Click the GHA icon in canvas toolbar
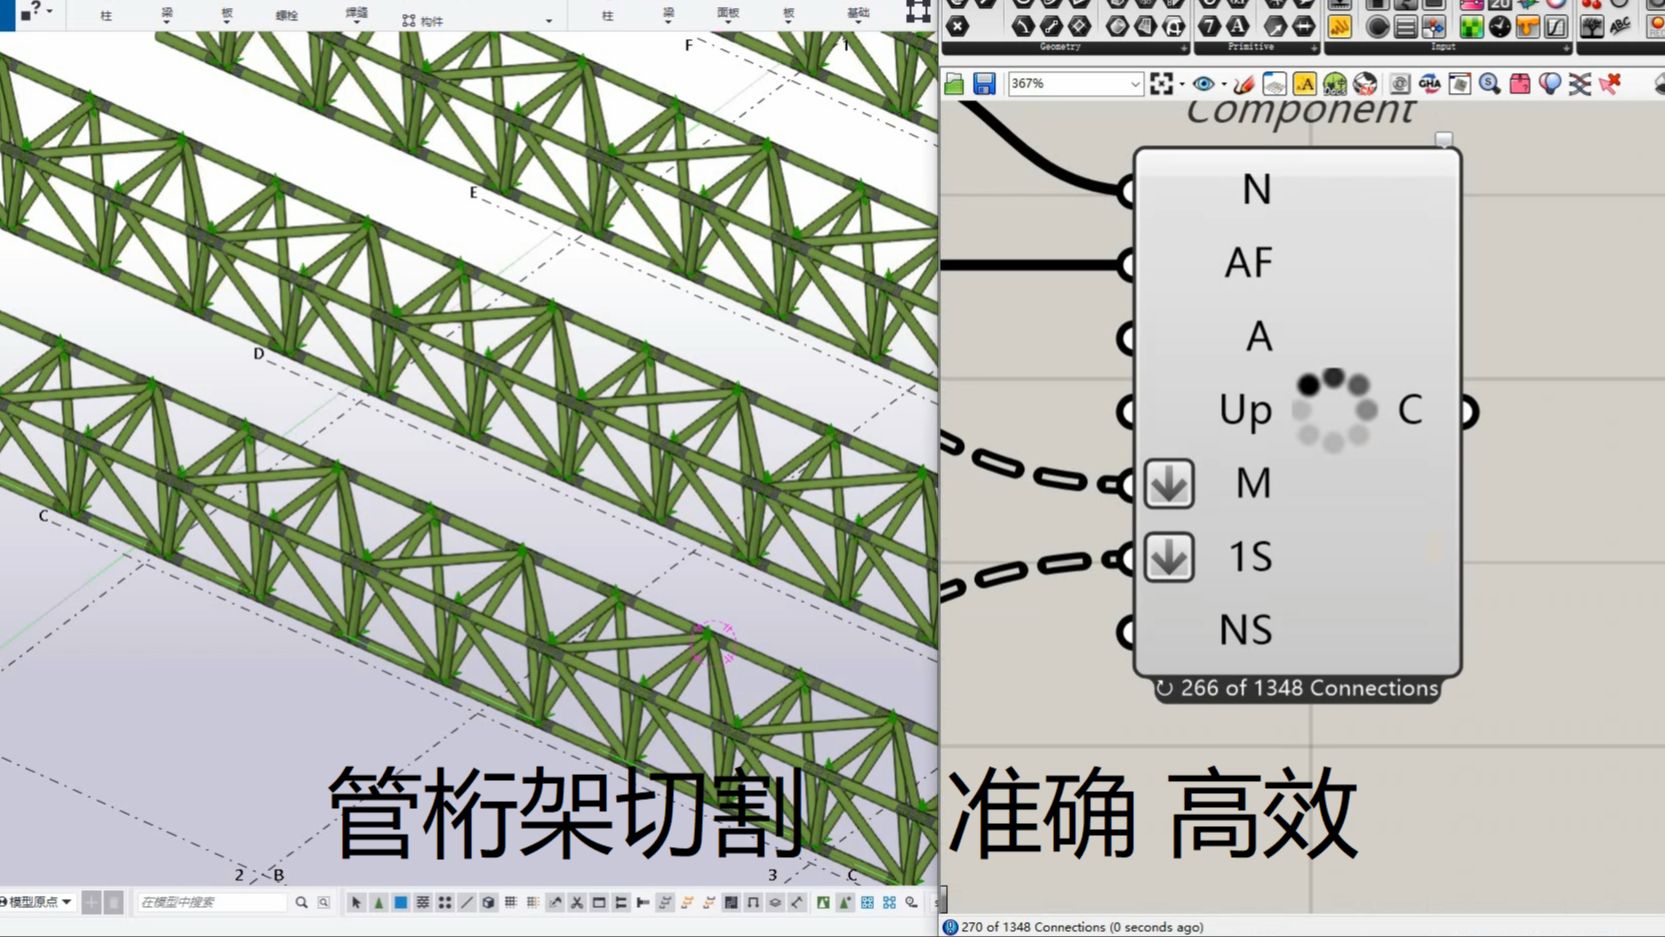This screenshot has height=937, width=1665. pos(1429,84)
